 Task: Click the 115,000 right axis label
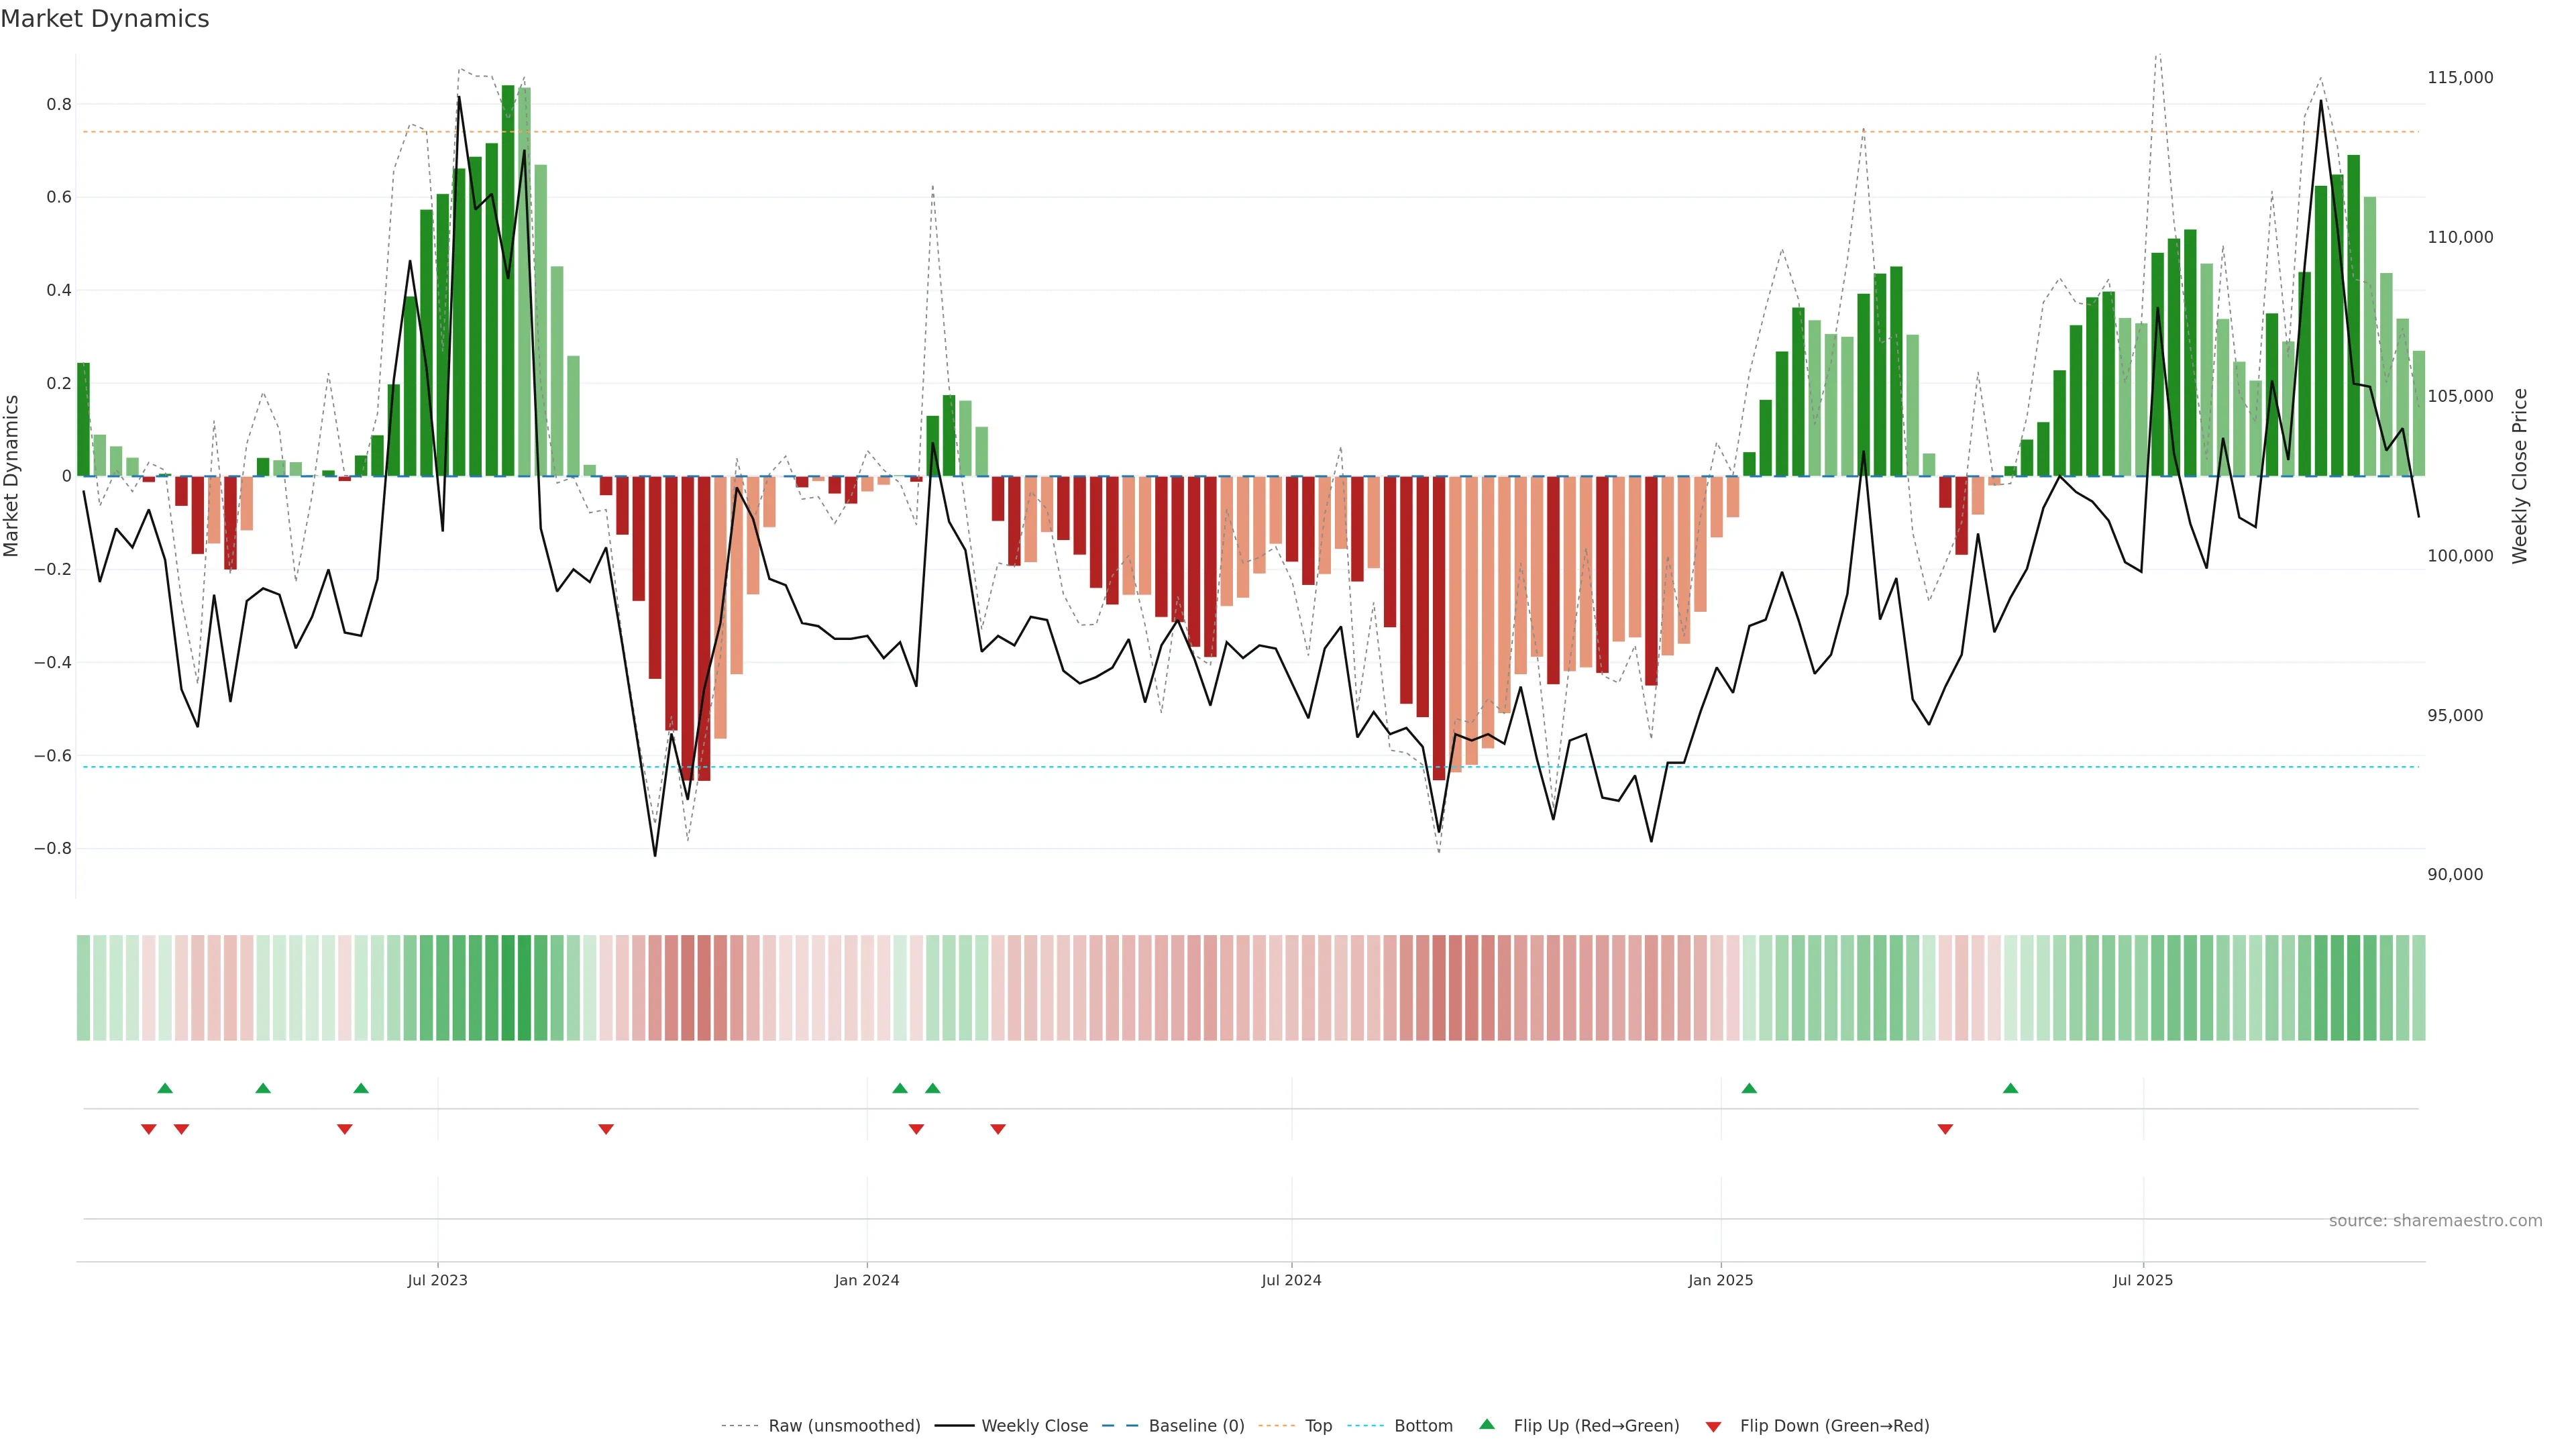2460,78
